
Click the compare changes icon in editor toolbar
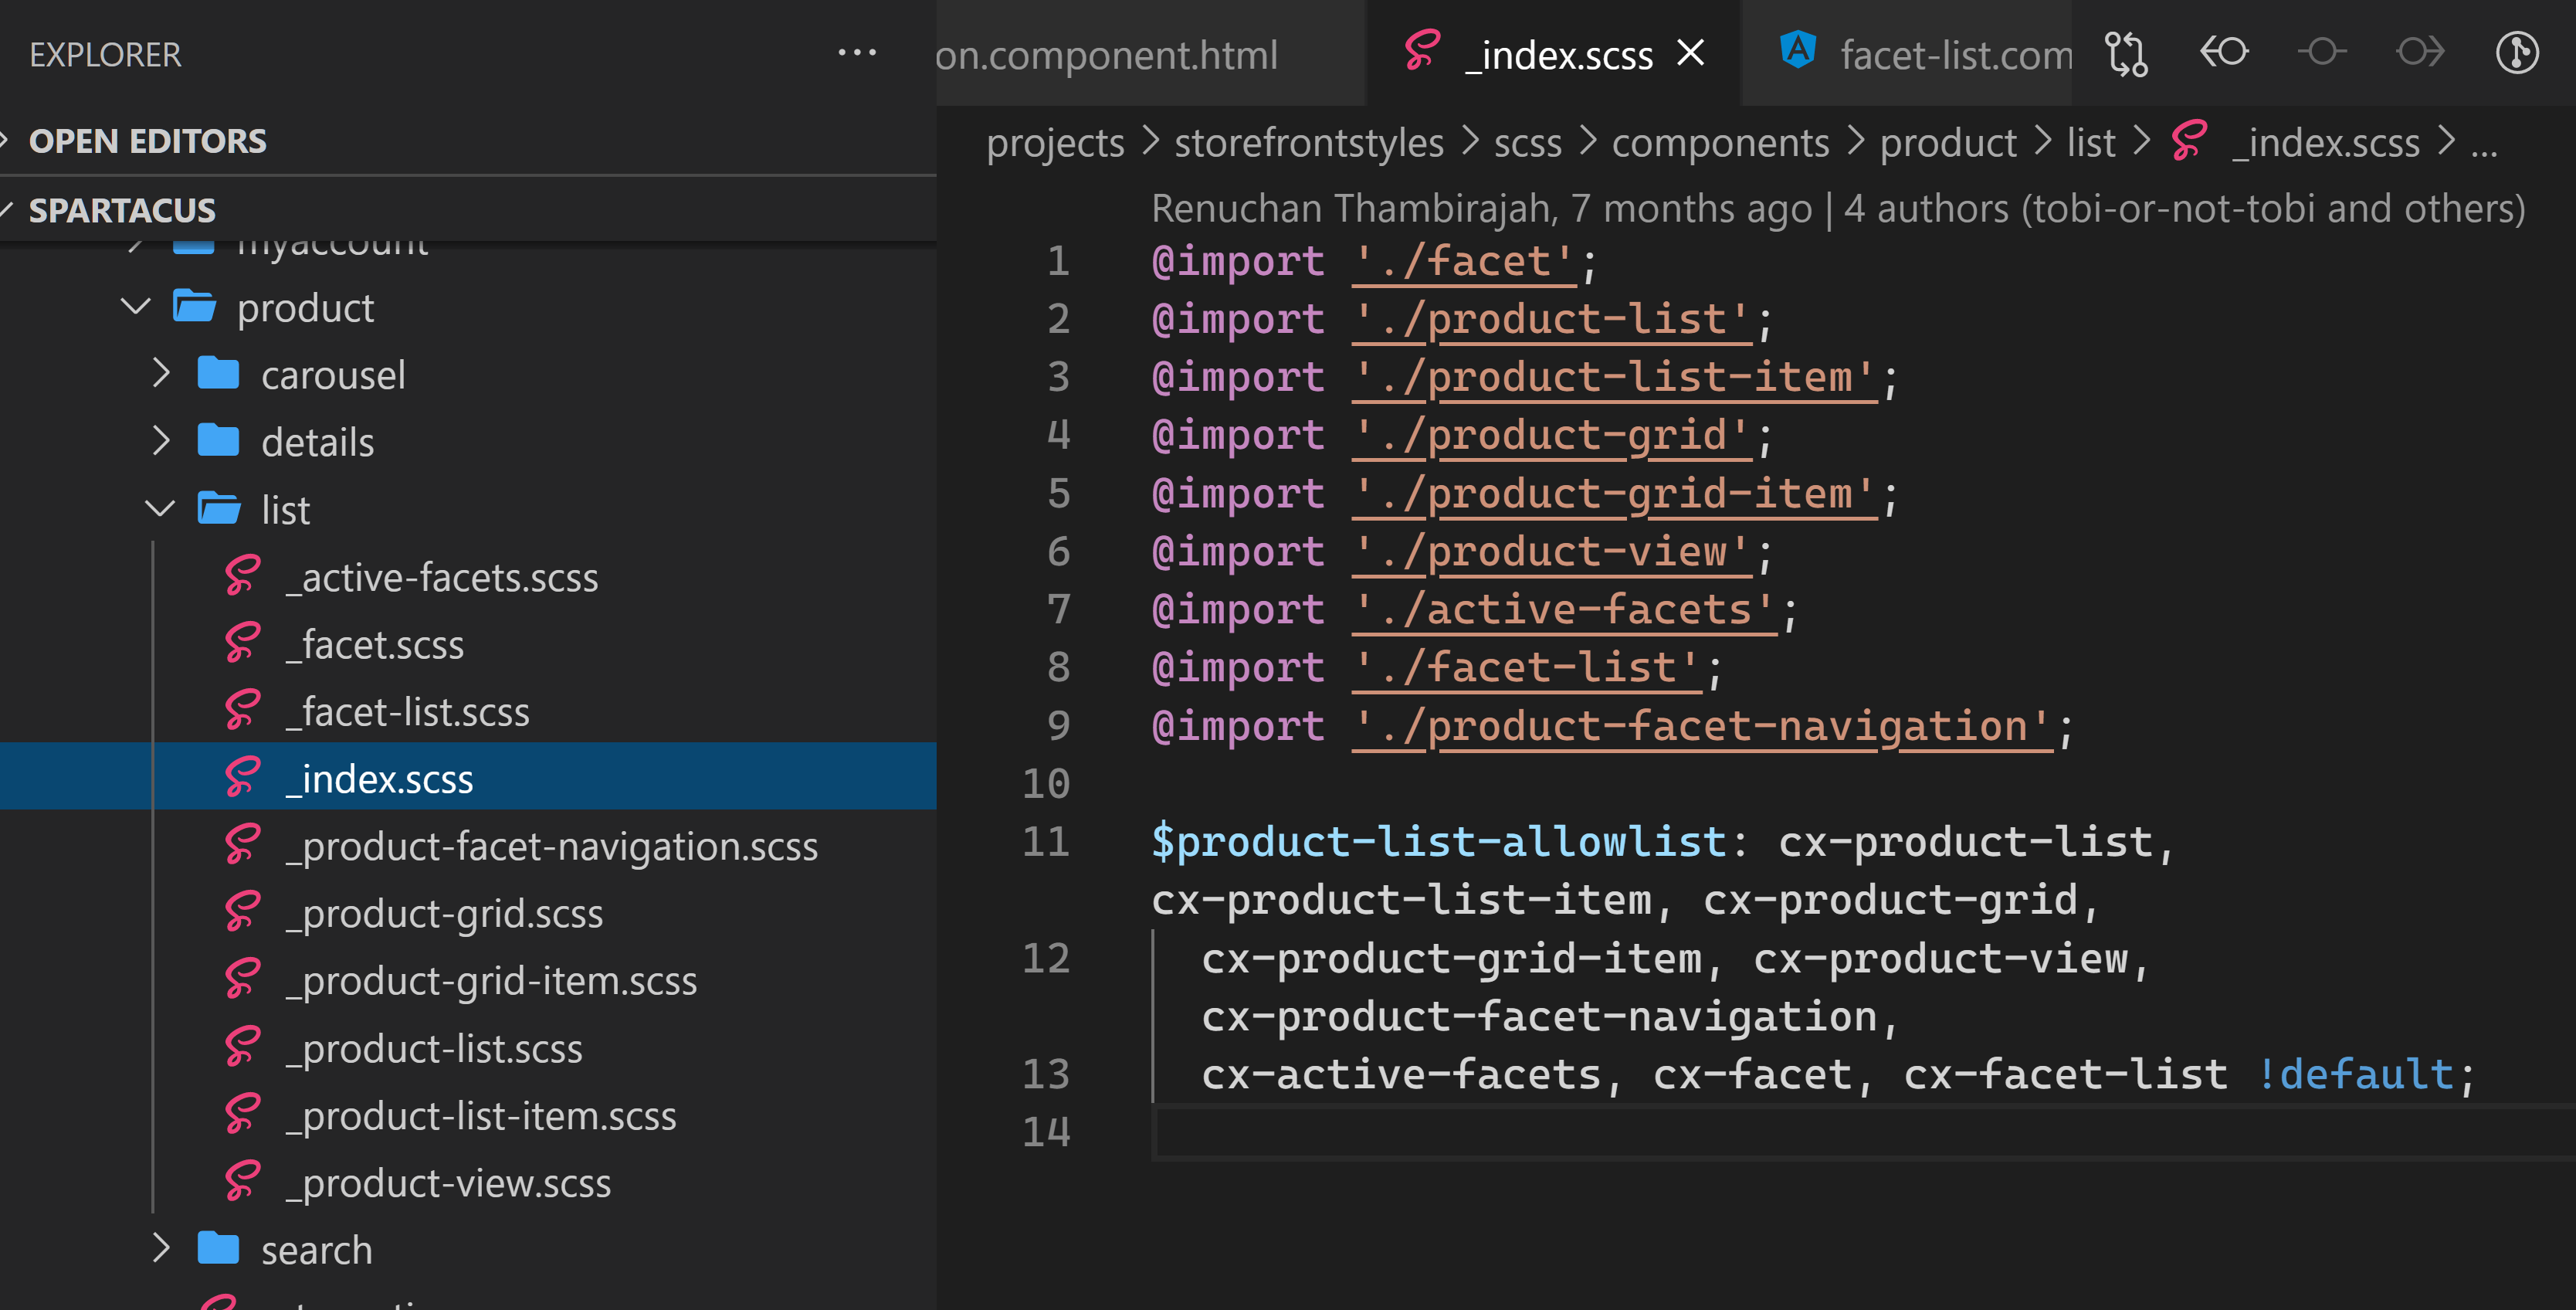point(2126,53)
